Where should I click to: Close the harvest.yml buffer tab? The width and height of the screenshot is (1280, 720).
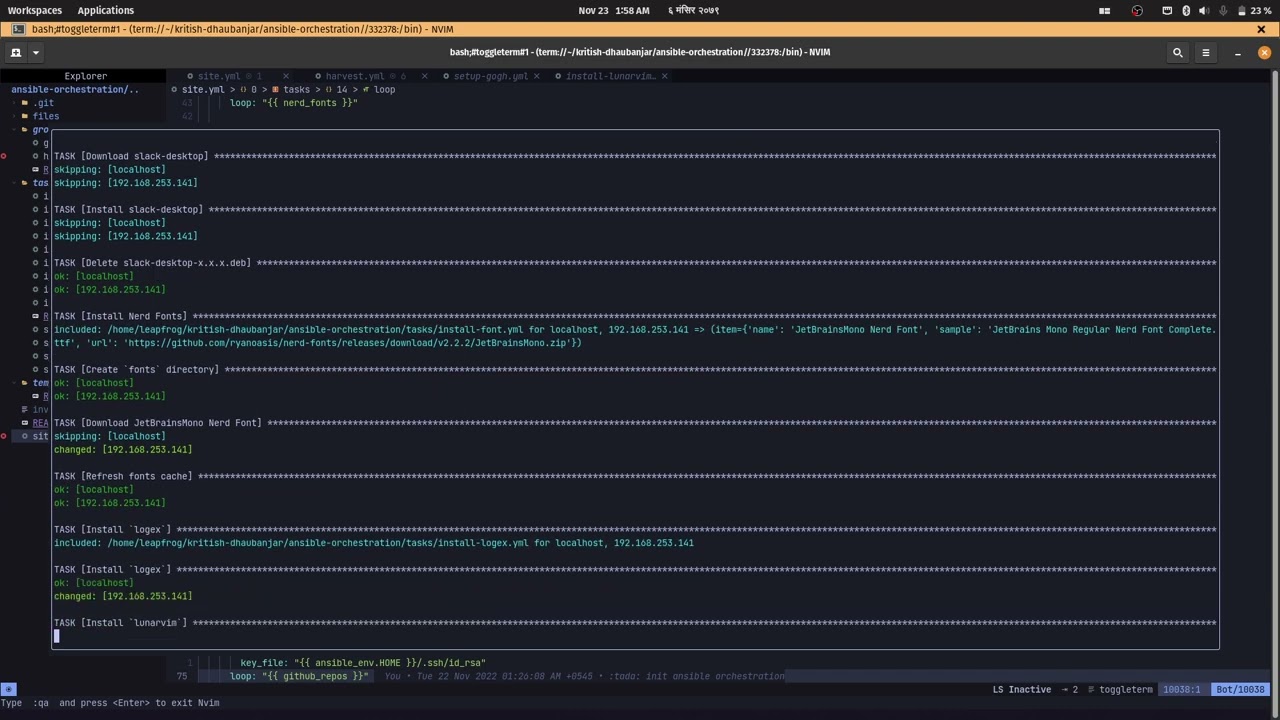(x=424, y=76)
